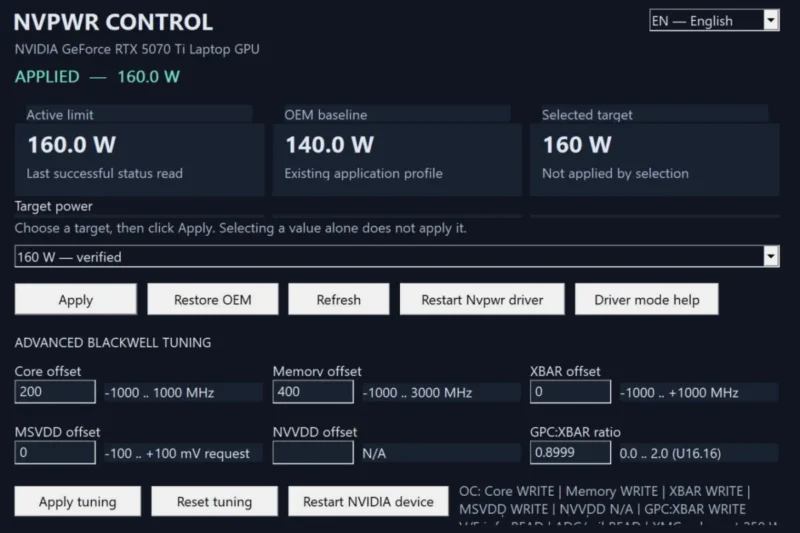Click Reset tuning button

pos(214,501)
